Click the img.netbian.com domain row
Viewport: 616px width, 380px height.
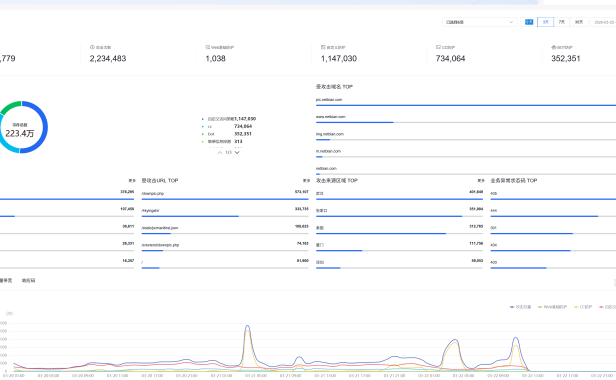click(x=466, y=136)
